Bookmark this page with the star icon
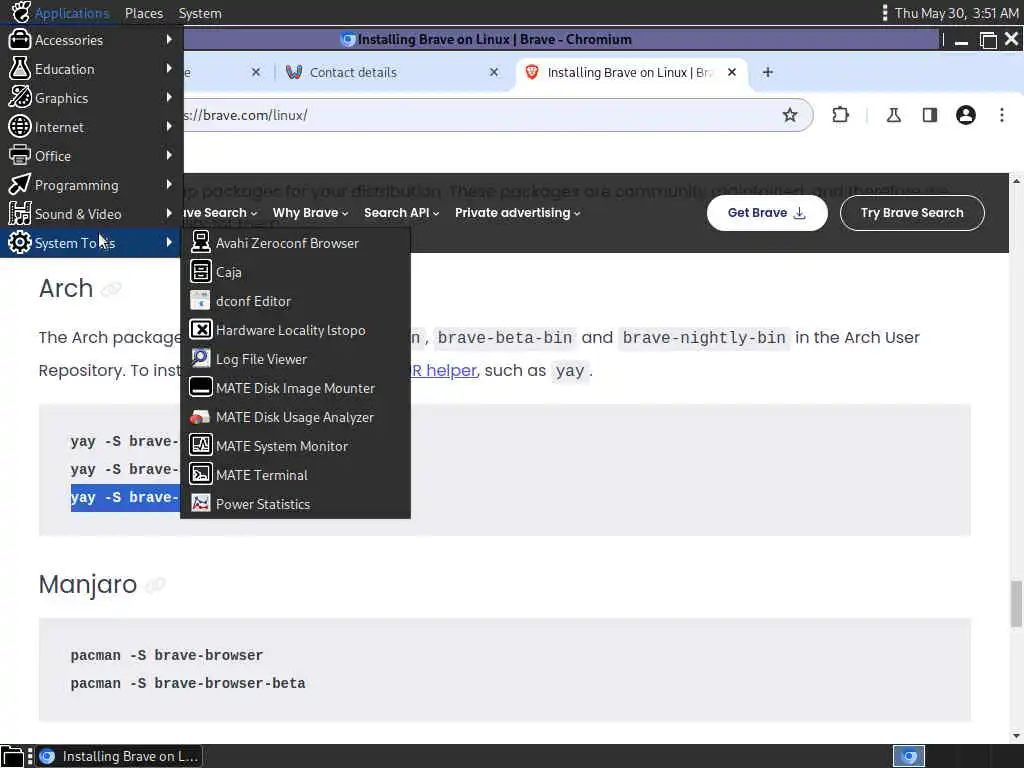Viewport: 1024px width, 768px height. point(790,116)
